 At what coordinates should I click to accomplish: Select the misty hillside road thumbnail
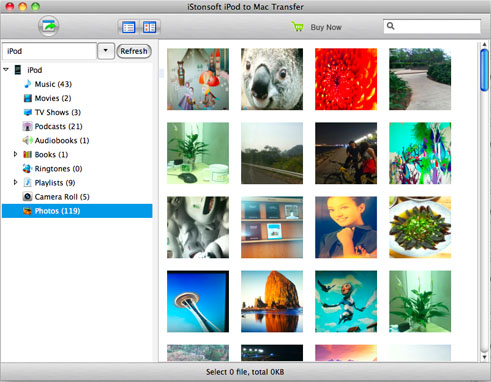[x=272, y=153]
